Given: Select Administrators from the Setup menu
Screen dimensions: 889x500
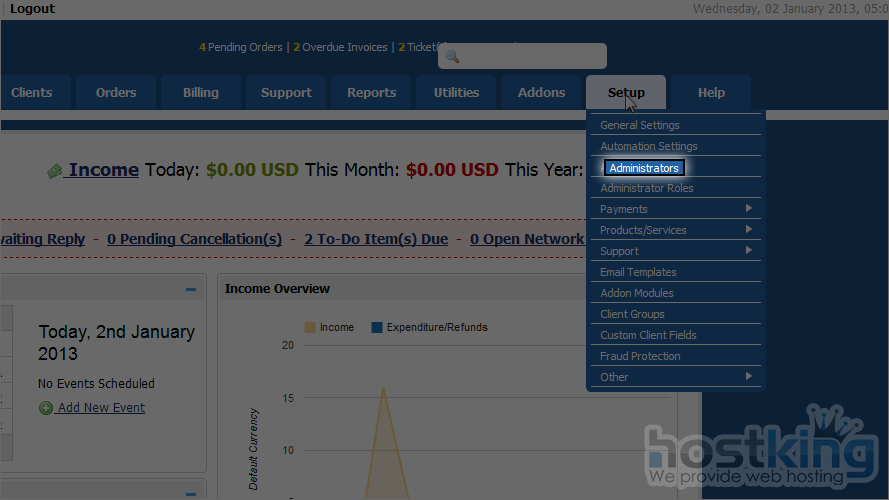Looking at the screenshot, I should [x=644, y=168].
